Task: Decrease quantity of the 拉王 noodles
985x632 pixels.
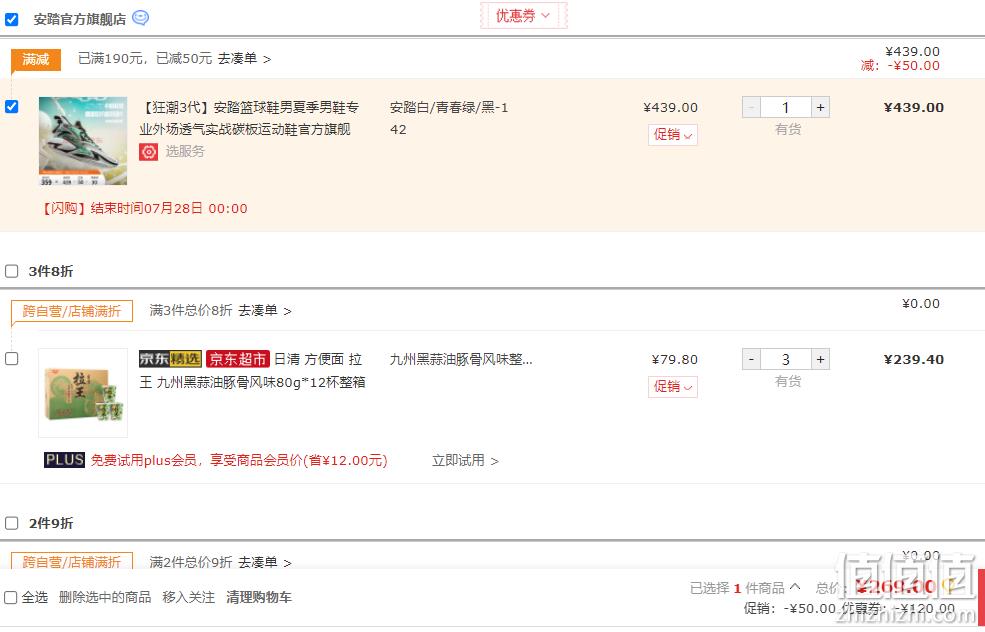Action: click(x=751, y=359)
